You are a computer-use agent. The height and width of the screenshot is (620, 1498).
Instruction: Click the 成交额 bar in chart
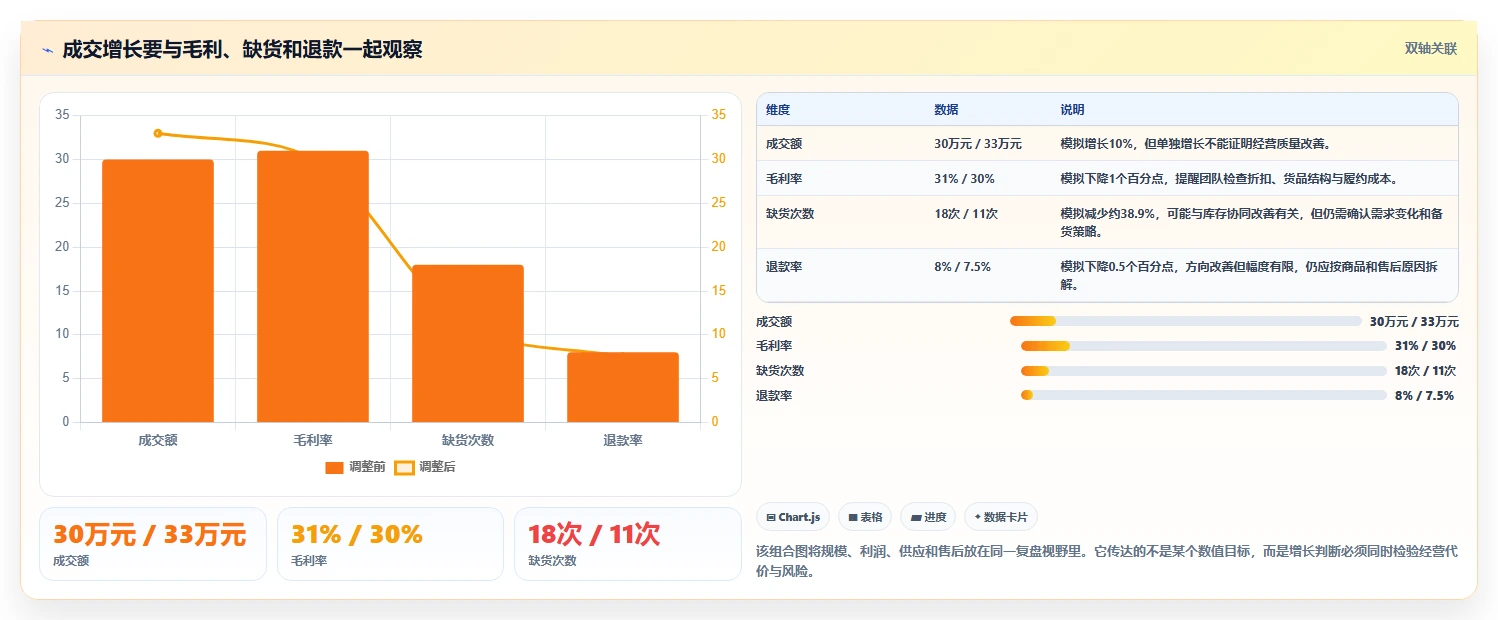(x=158, y=291)
